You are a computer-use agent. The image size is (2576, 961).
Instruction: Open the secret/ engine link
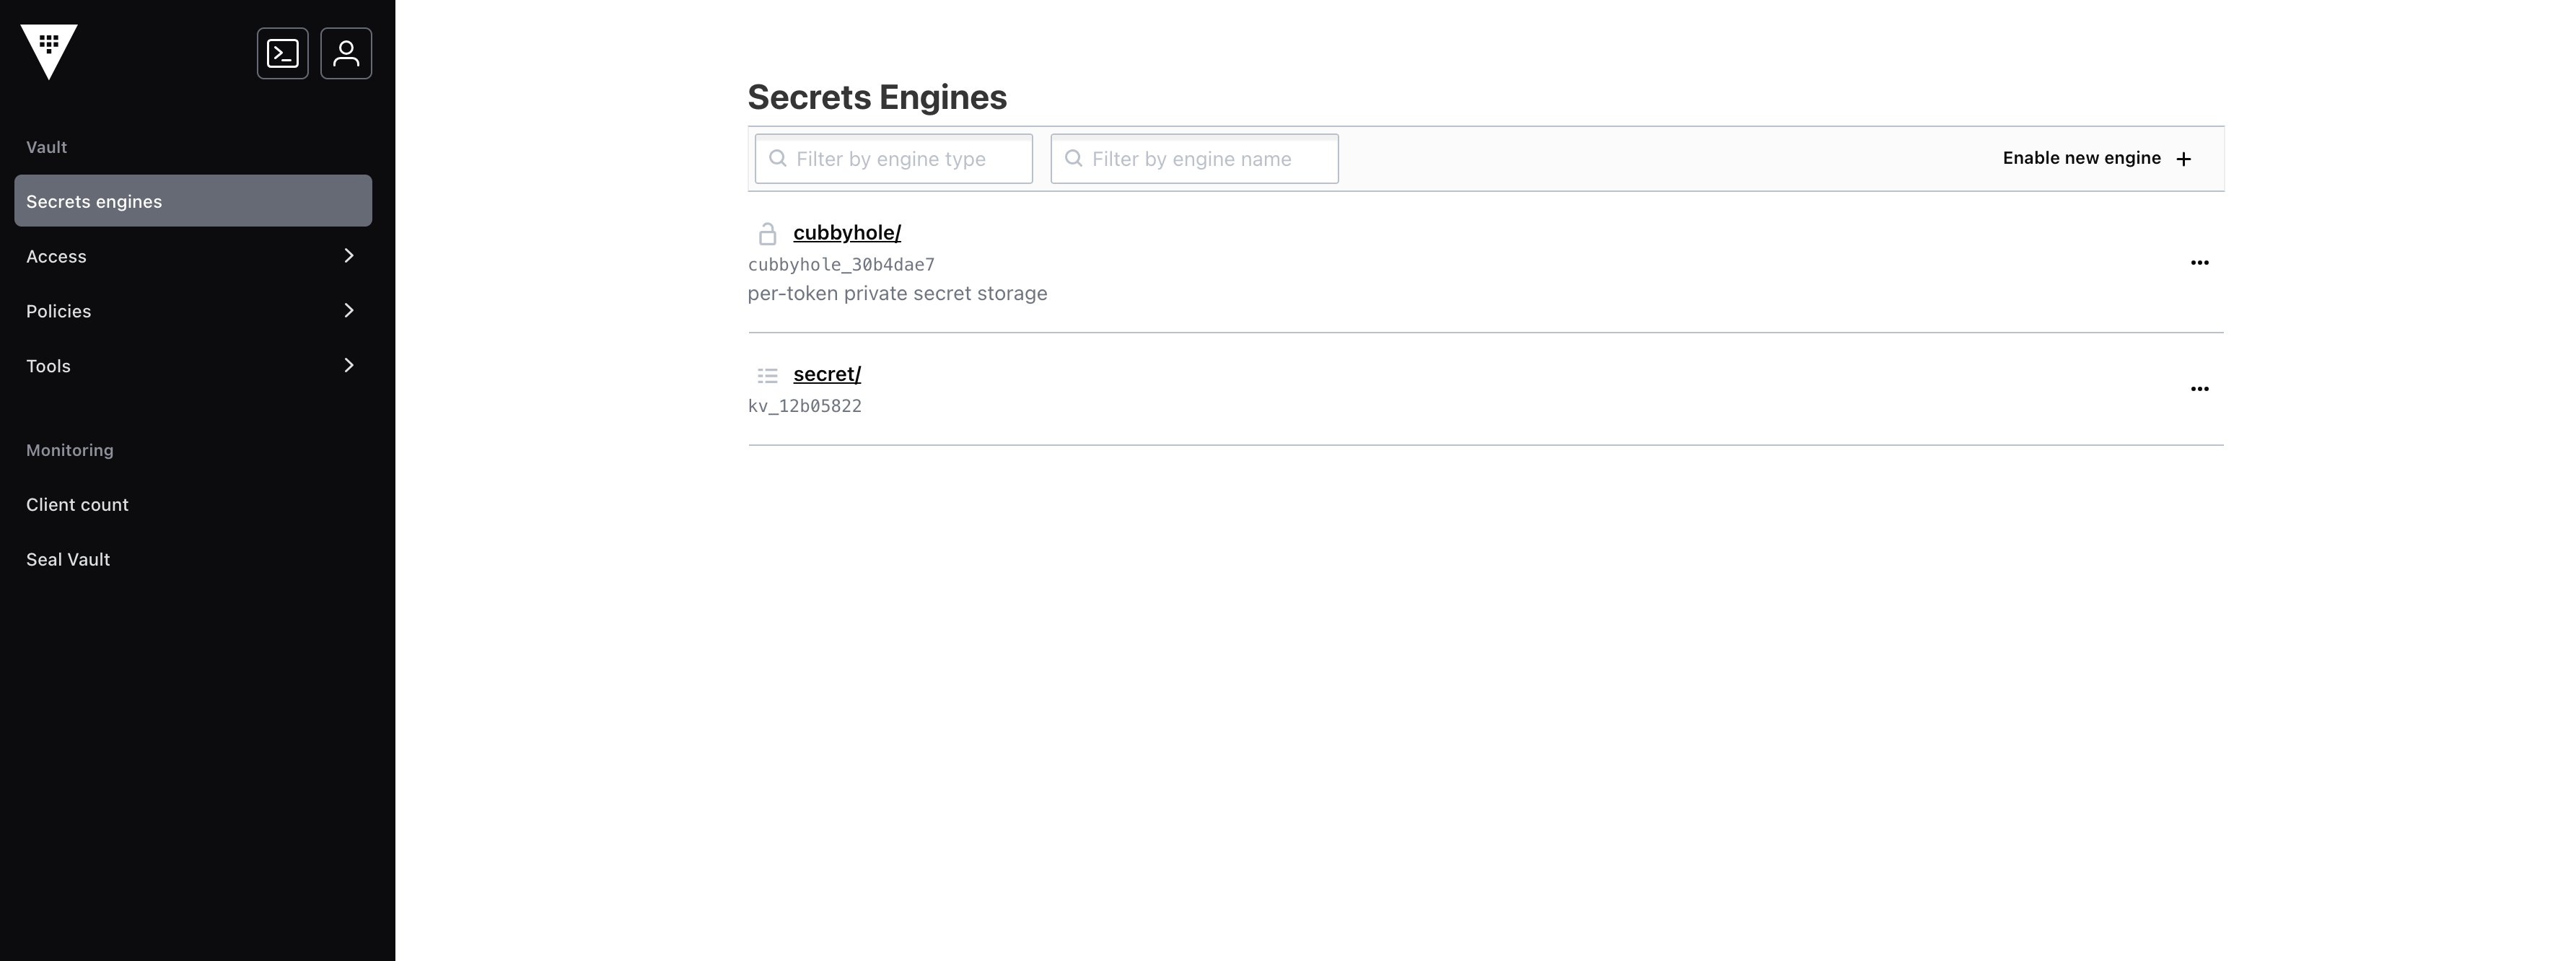click(827, 374)
